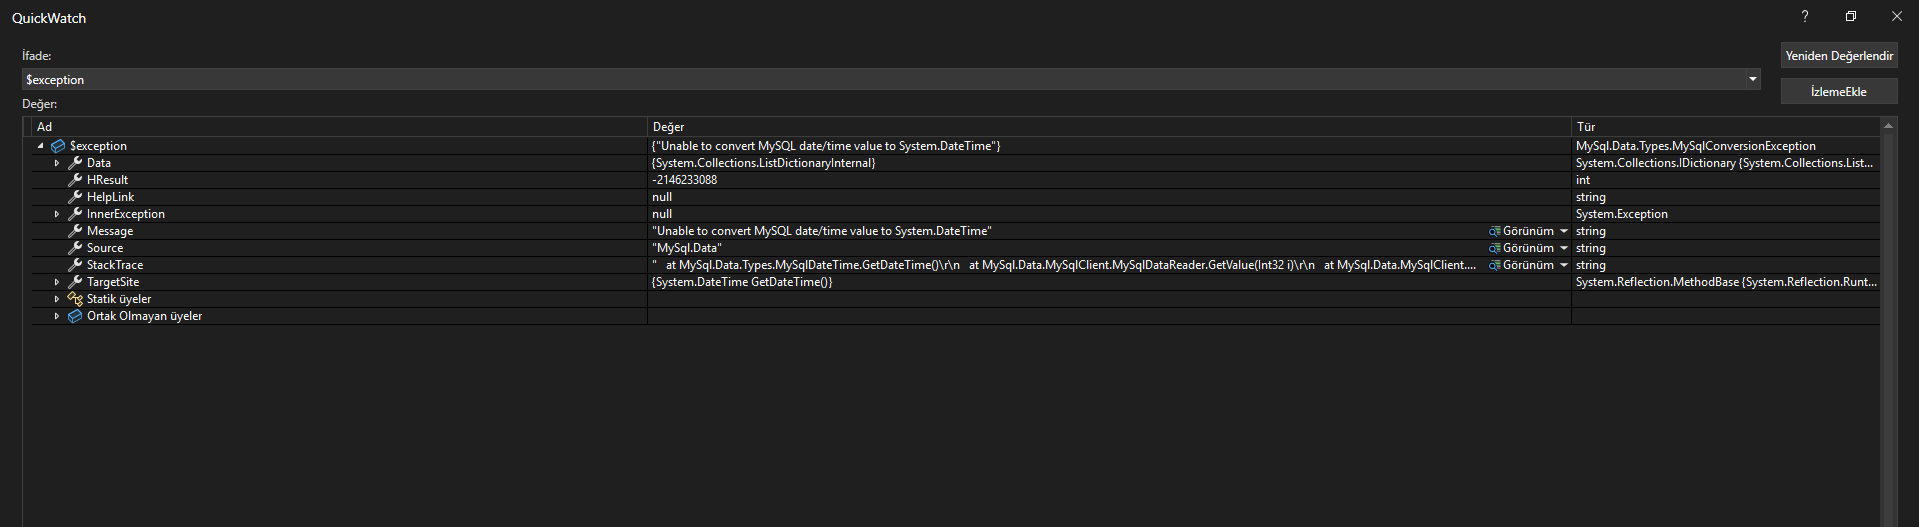Image resolution: width=1919 pixels, height=527 pixels.
Task: Click the wrench icon beside HResult
Action: click(x=75, y=180)
